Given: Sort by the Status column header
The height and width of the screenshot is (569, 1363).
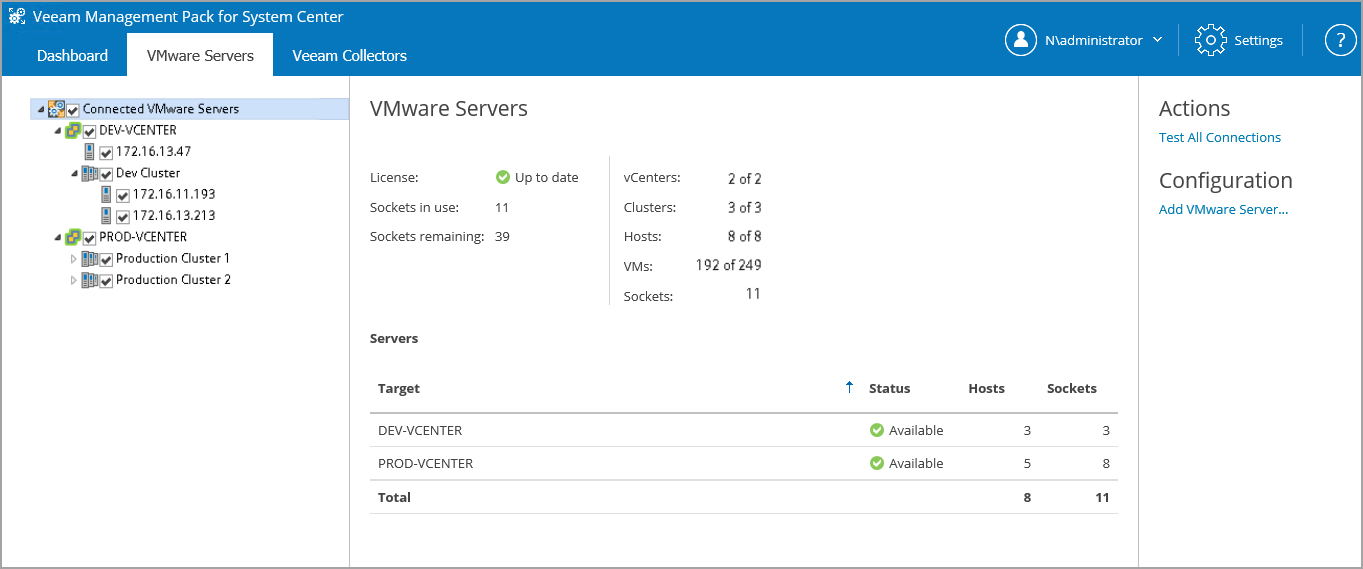Looking at the screenshot, I should click(889, 388).
